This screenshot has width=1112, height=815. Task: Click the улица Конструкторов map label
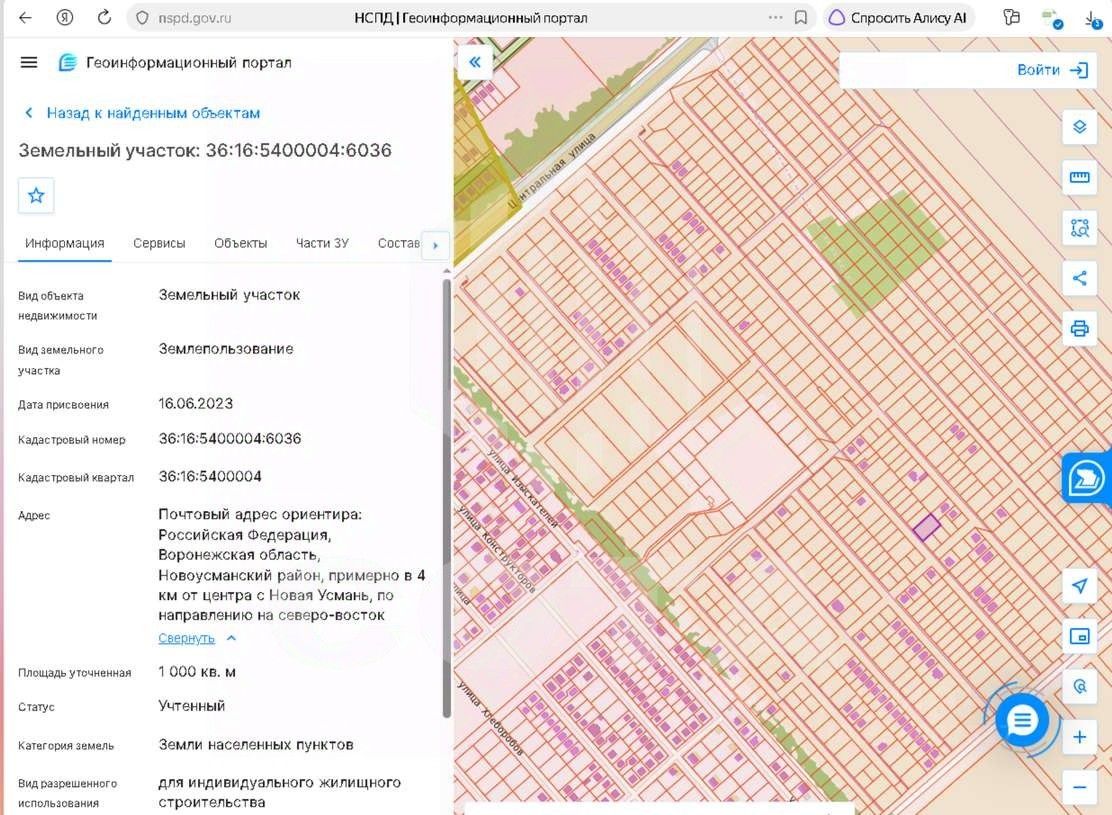point(496,548)
